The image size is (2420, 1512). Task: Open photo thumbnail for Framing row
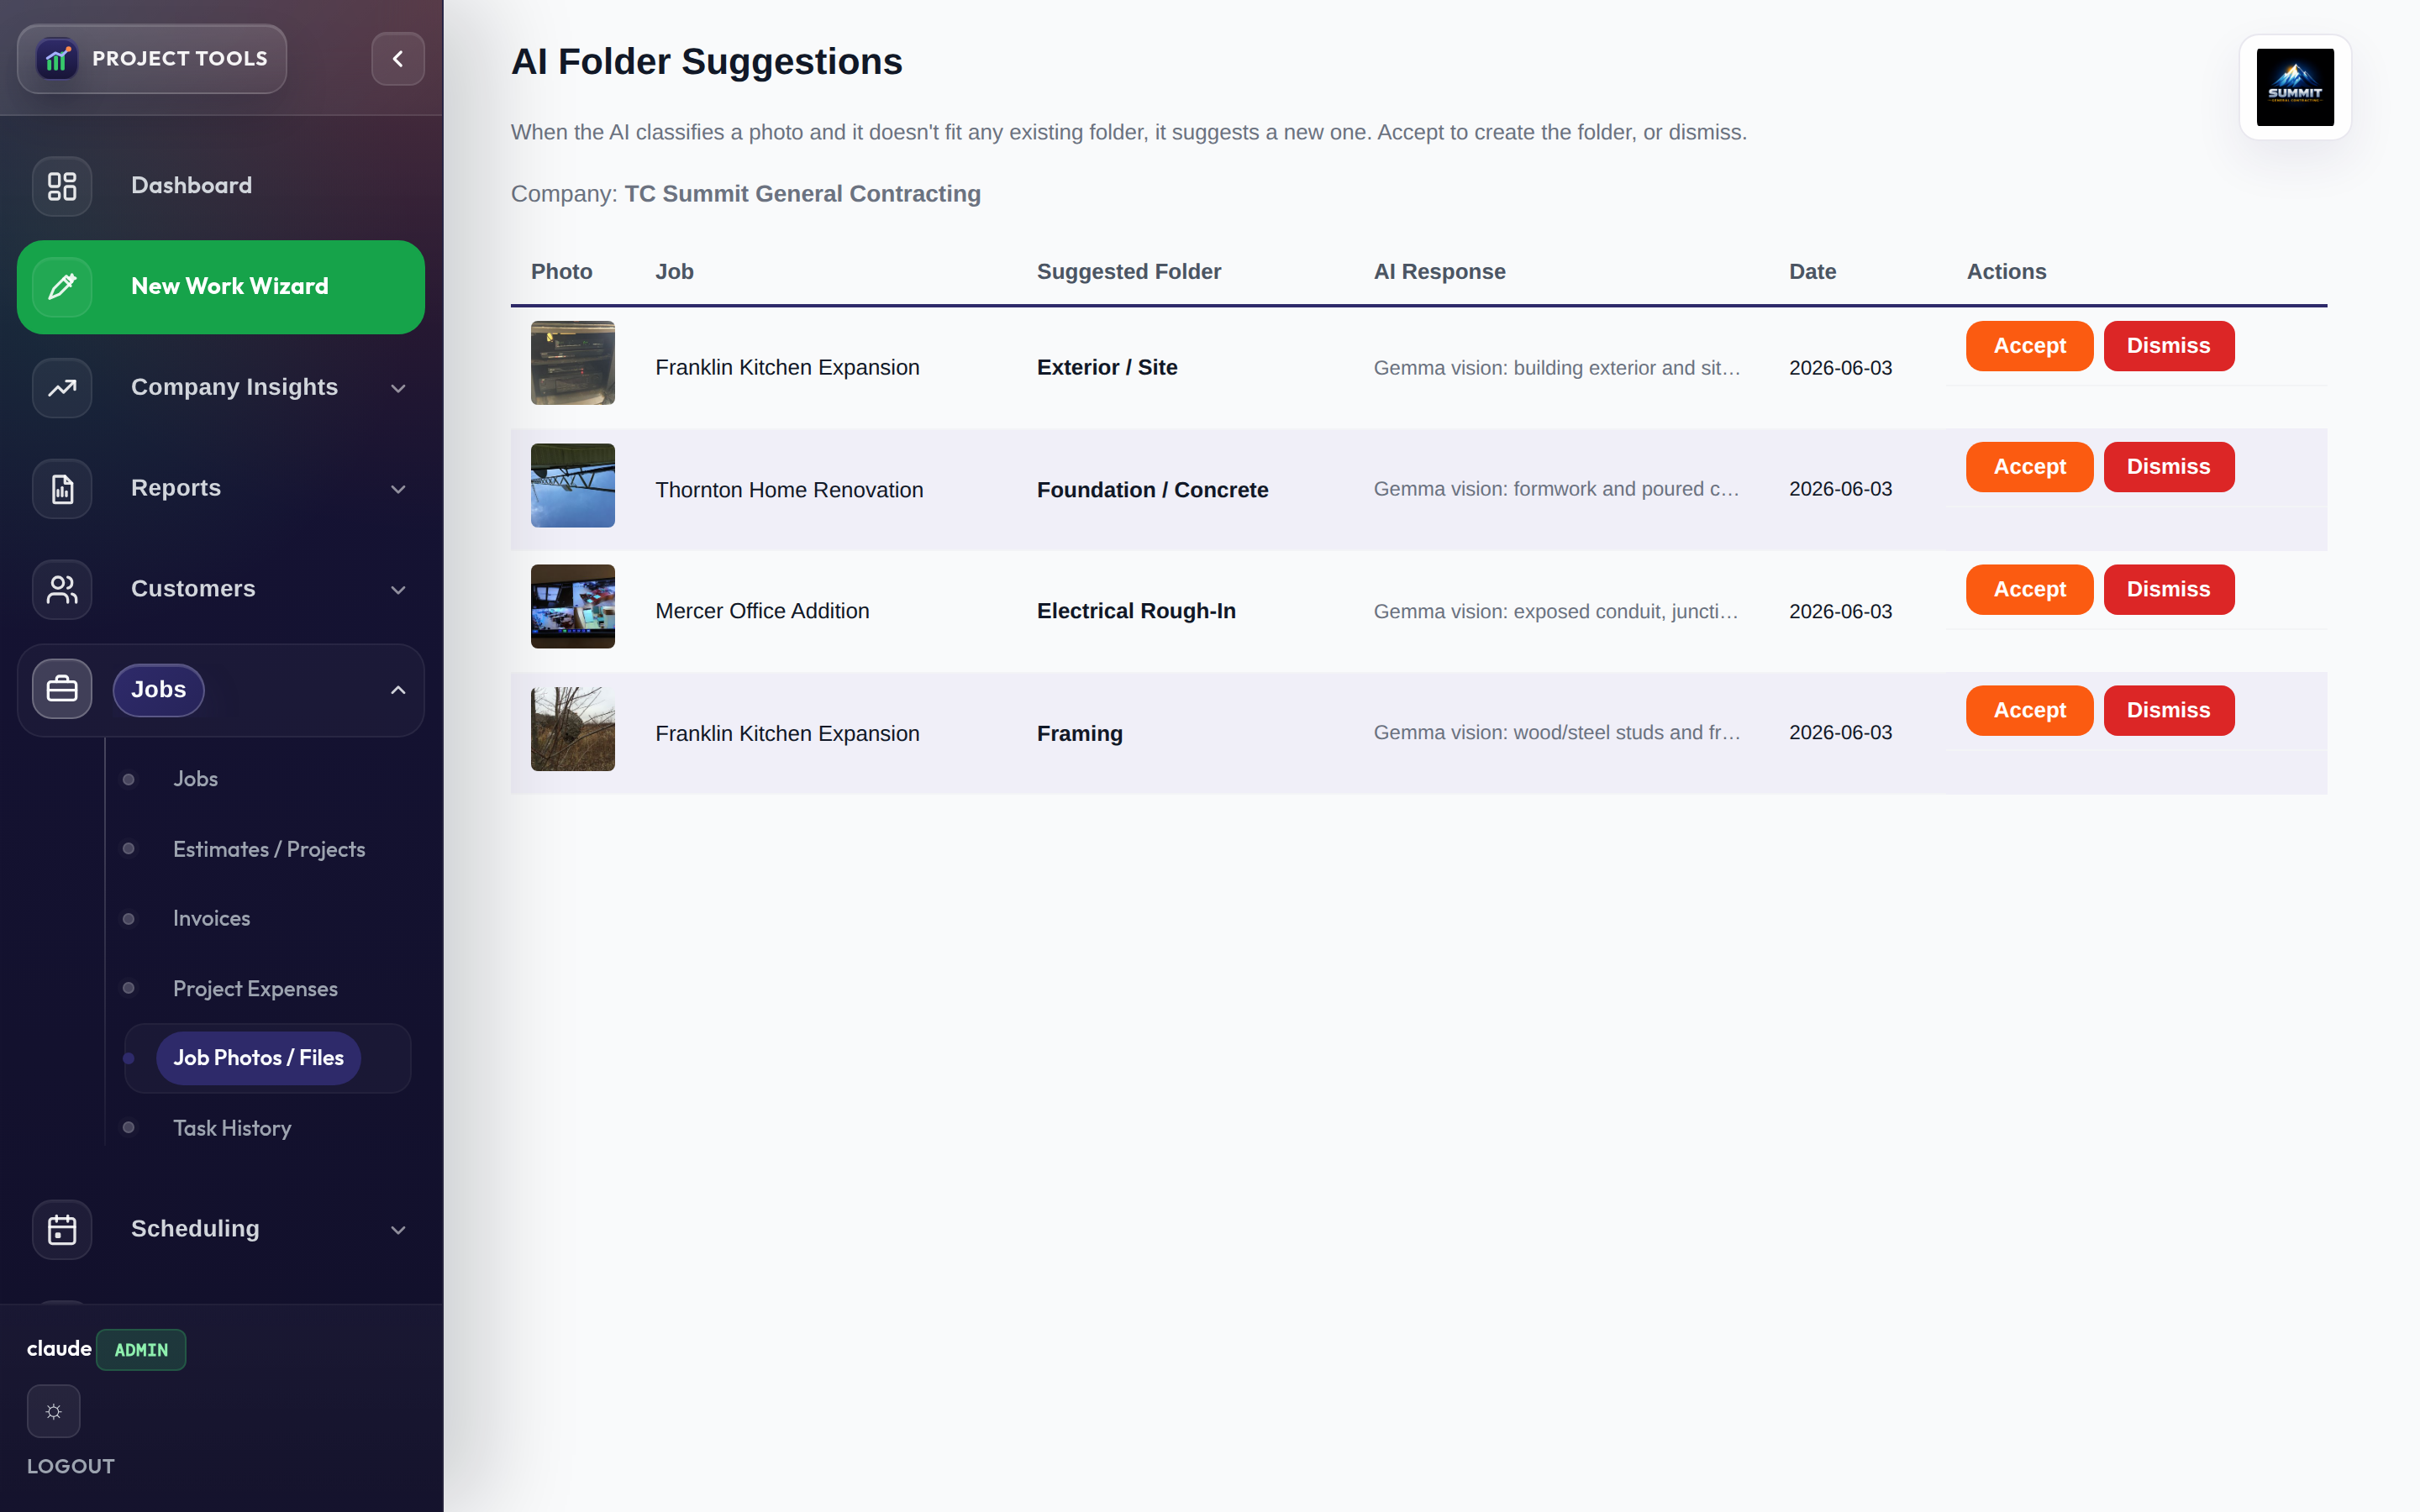573,729
